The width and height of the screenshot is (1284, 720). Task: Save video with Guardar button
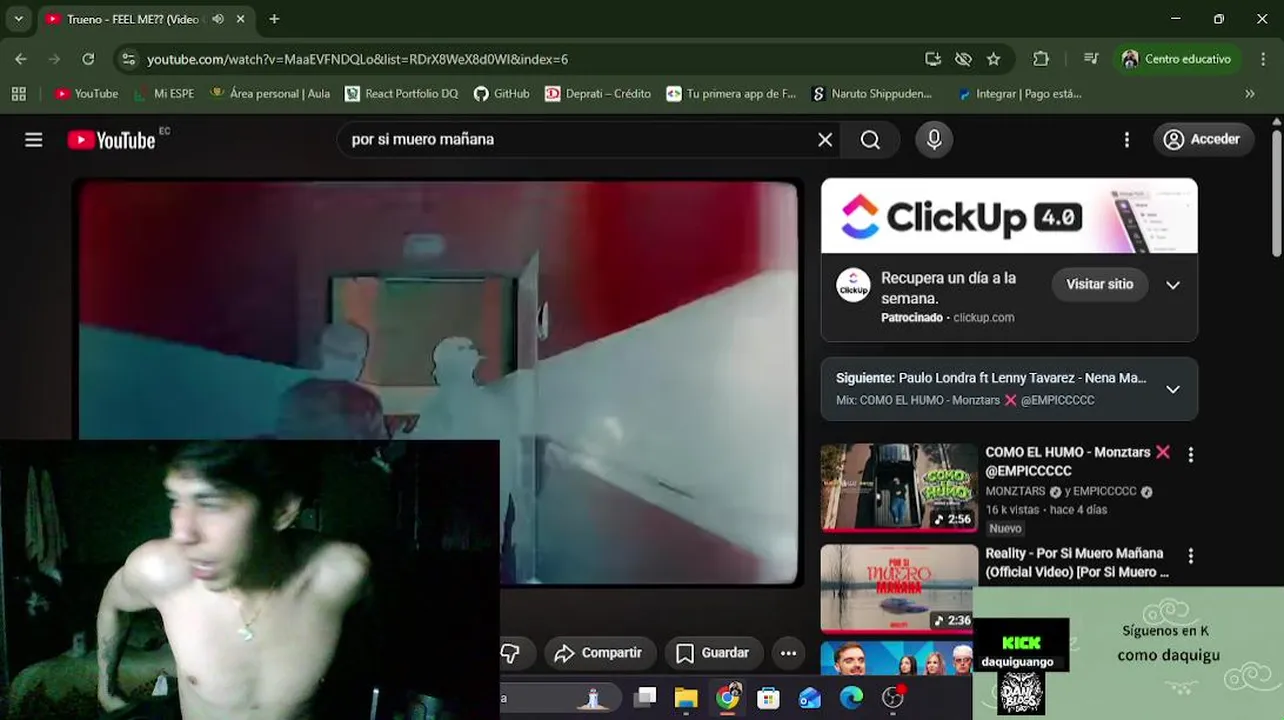tap(713, 653)
